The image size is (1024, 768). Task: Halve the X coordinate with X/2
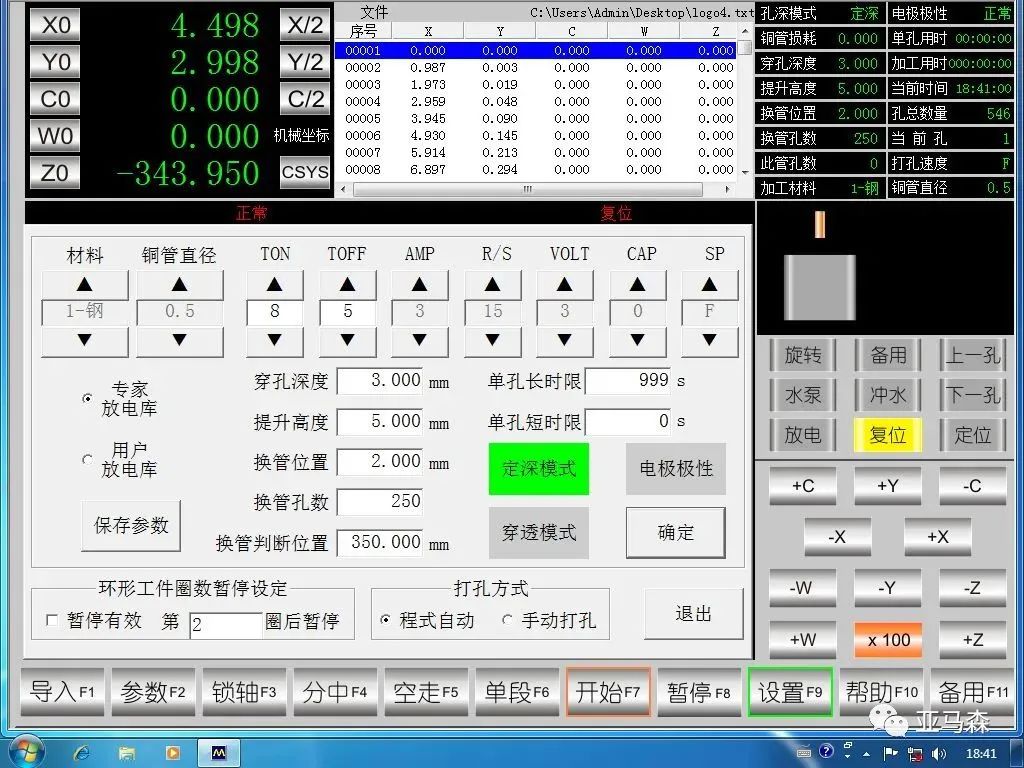pos(305,25)
